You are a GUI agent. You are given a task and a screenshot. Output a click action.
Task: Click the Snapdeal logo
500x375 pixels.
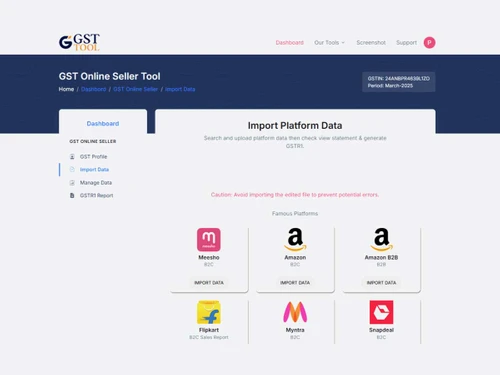click(x=381, y=312)
